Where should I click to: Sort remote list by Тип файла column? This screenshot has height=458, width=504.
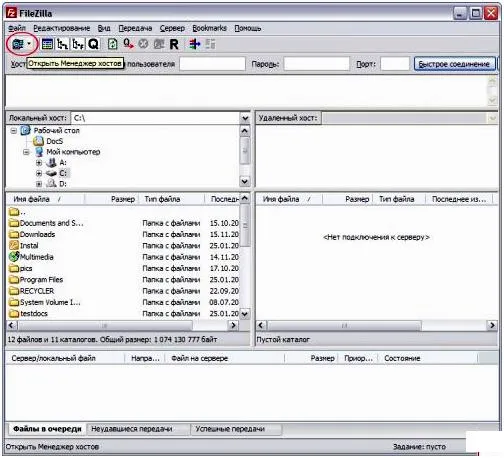(x=399, y=199)
